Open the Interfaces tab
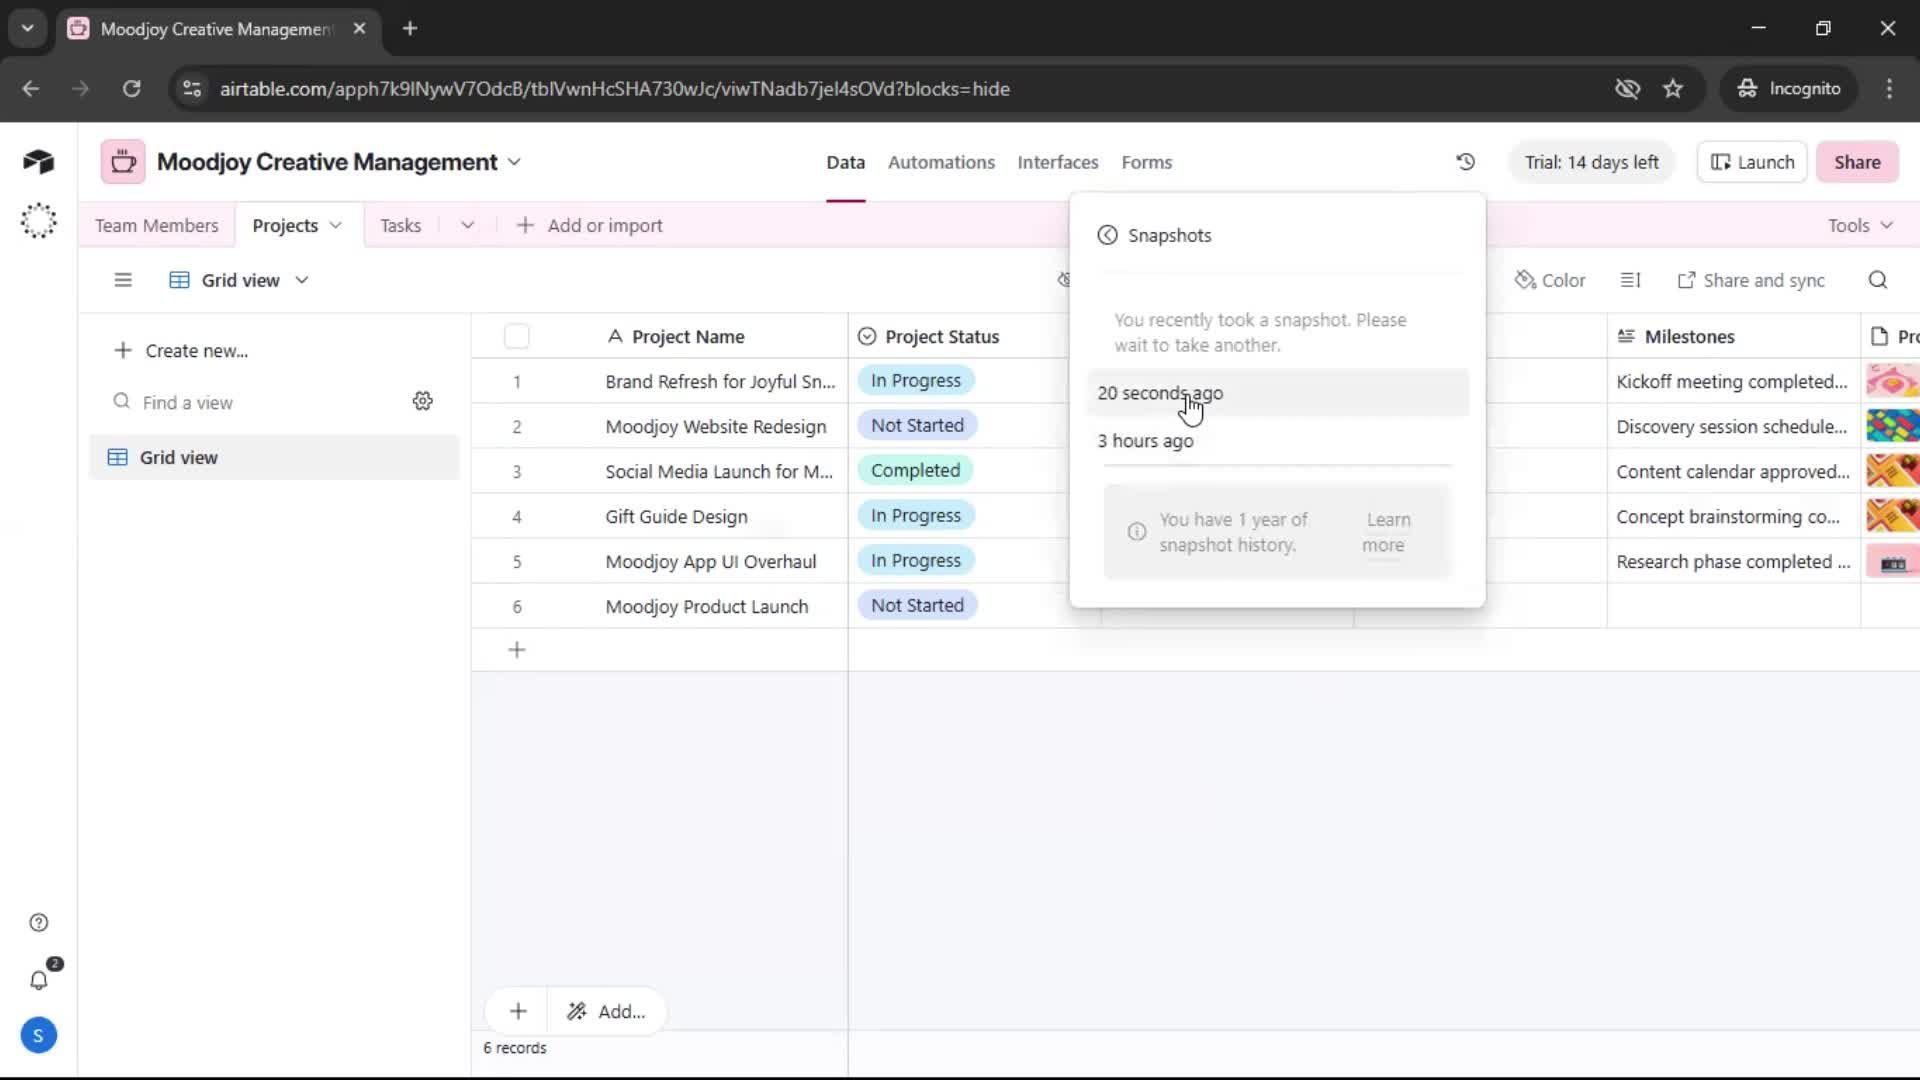 1057,162
